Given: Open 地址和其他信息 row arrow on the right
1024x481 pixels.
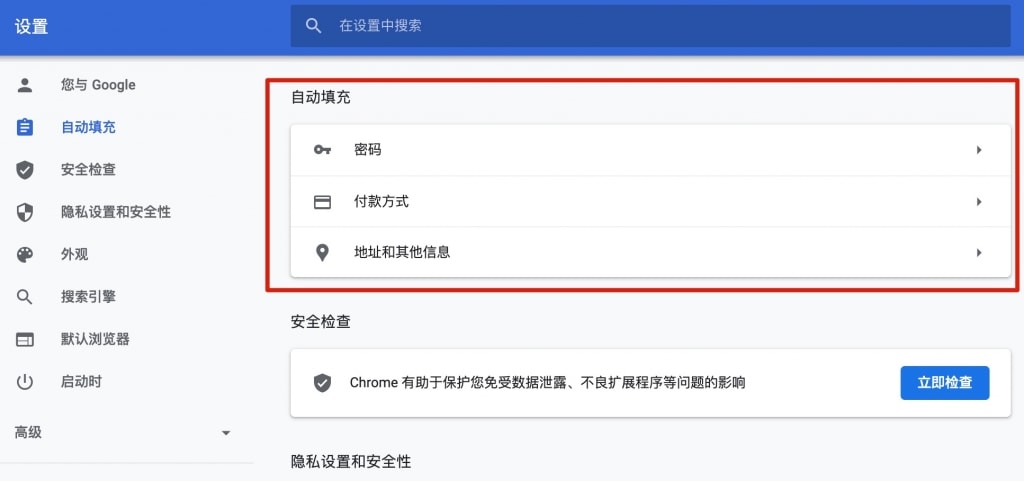Looking at the screenshot, I should pos(979,253).
